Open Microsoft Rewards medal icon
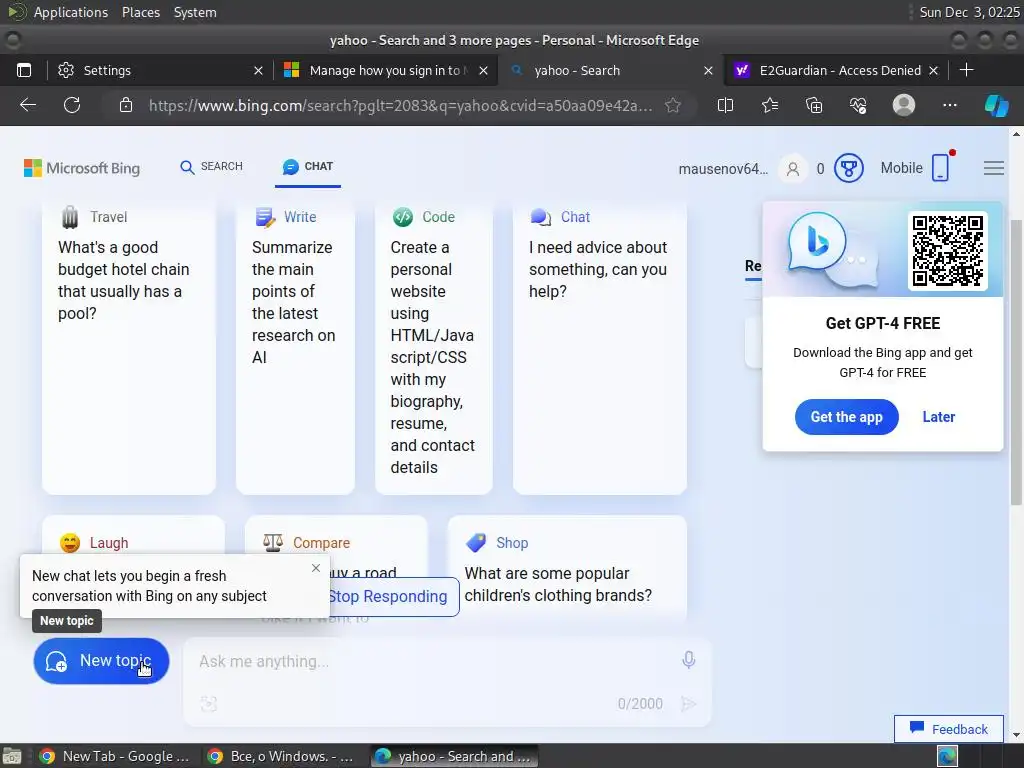This screenshot has width=1024, height=768. point(848,168)
